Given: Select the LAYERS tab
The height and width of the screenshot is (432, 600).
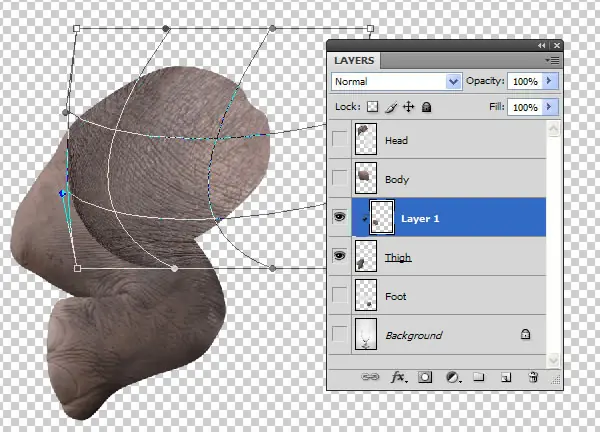Looking at the screenshot, I should [x=354, y=60].
